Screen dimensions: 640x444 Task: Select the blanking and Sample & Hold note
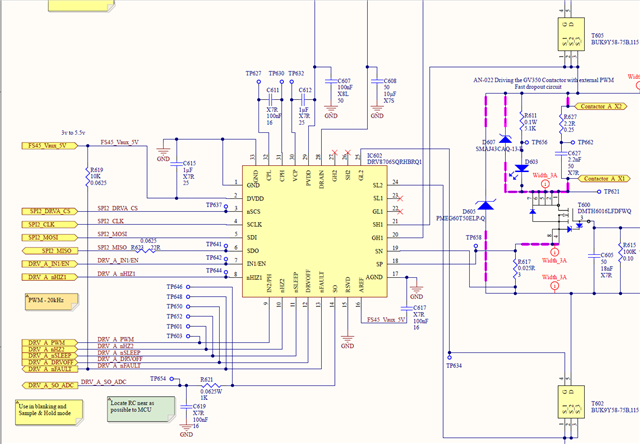tap(49, 413)
